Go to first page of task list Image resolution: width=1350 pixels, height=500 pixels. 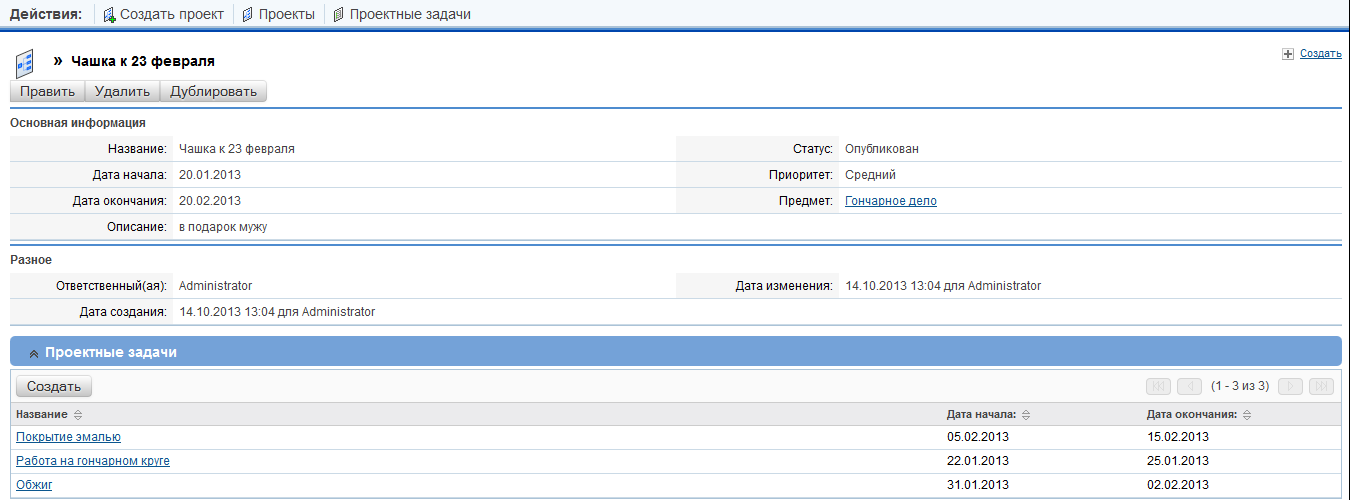(1159, 386)
